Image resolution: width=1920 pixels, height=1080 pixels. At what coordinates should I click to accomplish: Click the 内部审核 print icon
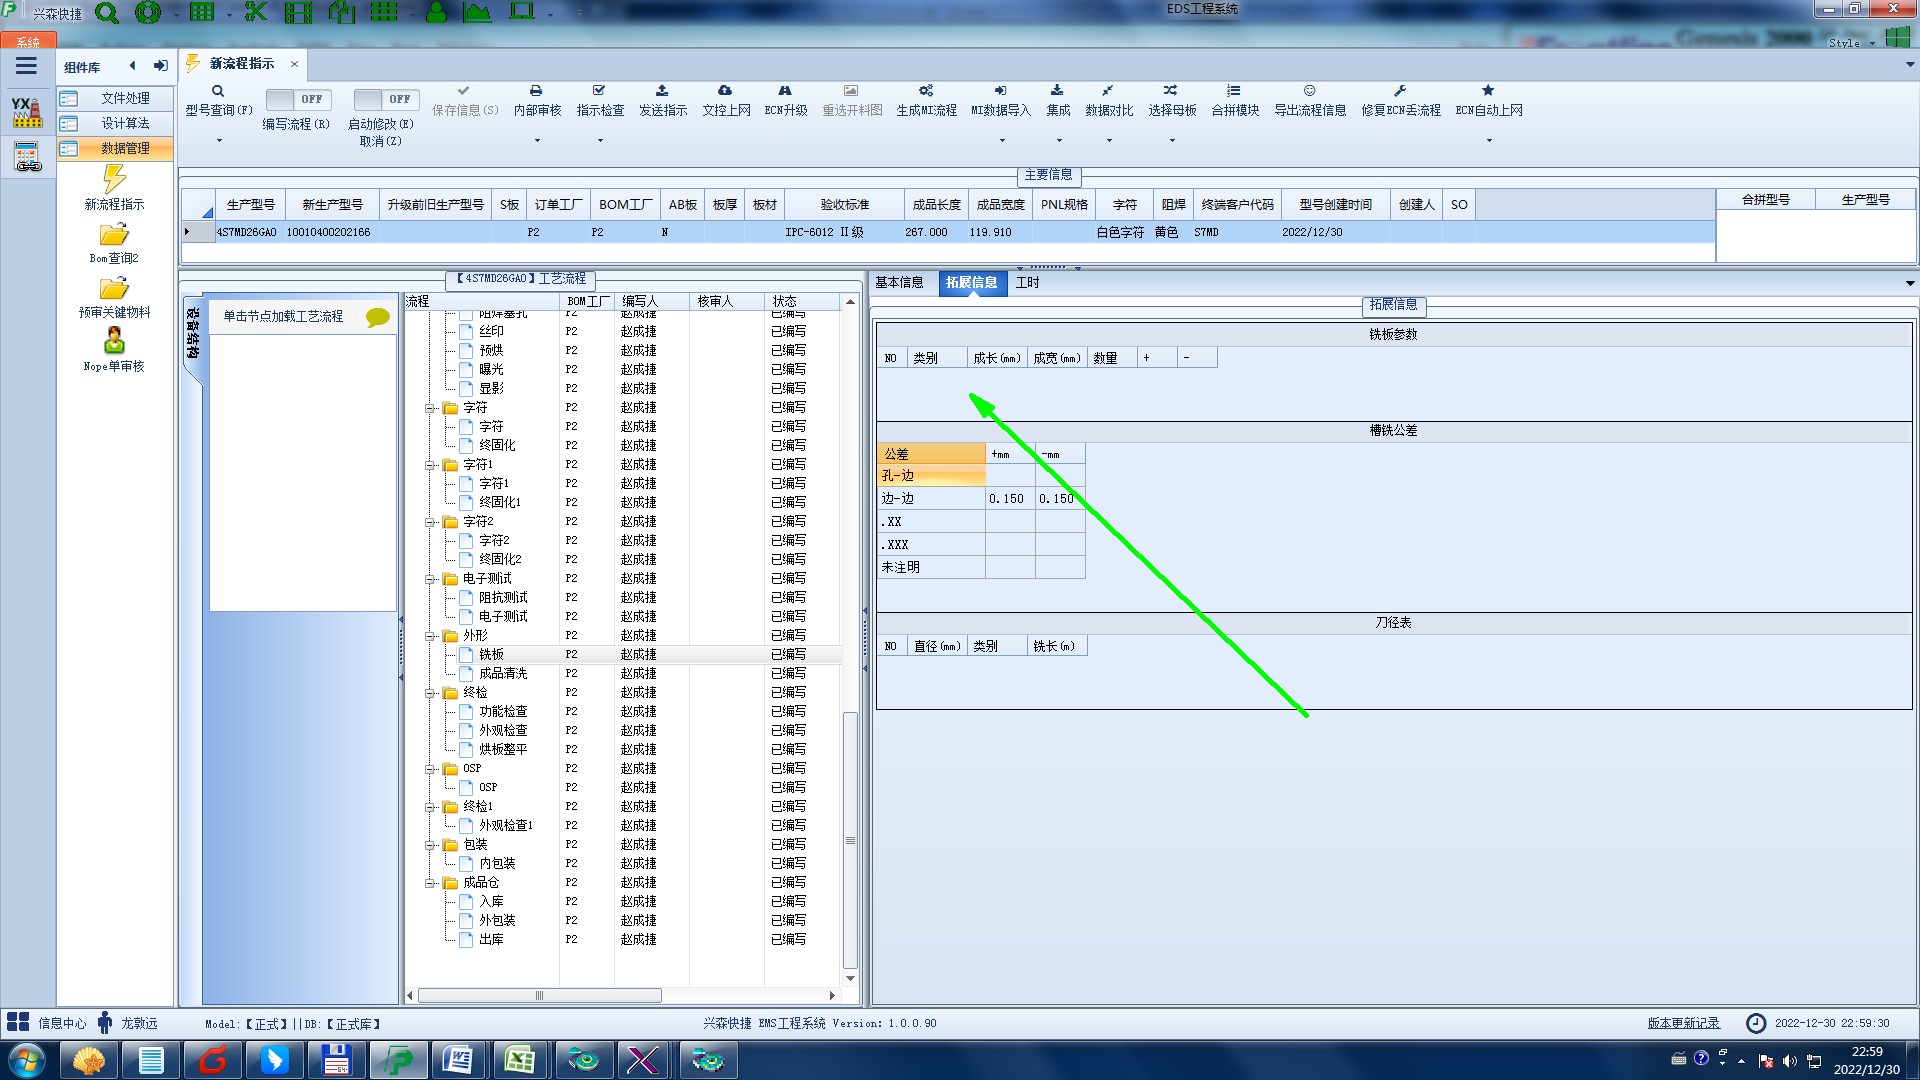point(536,91)
